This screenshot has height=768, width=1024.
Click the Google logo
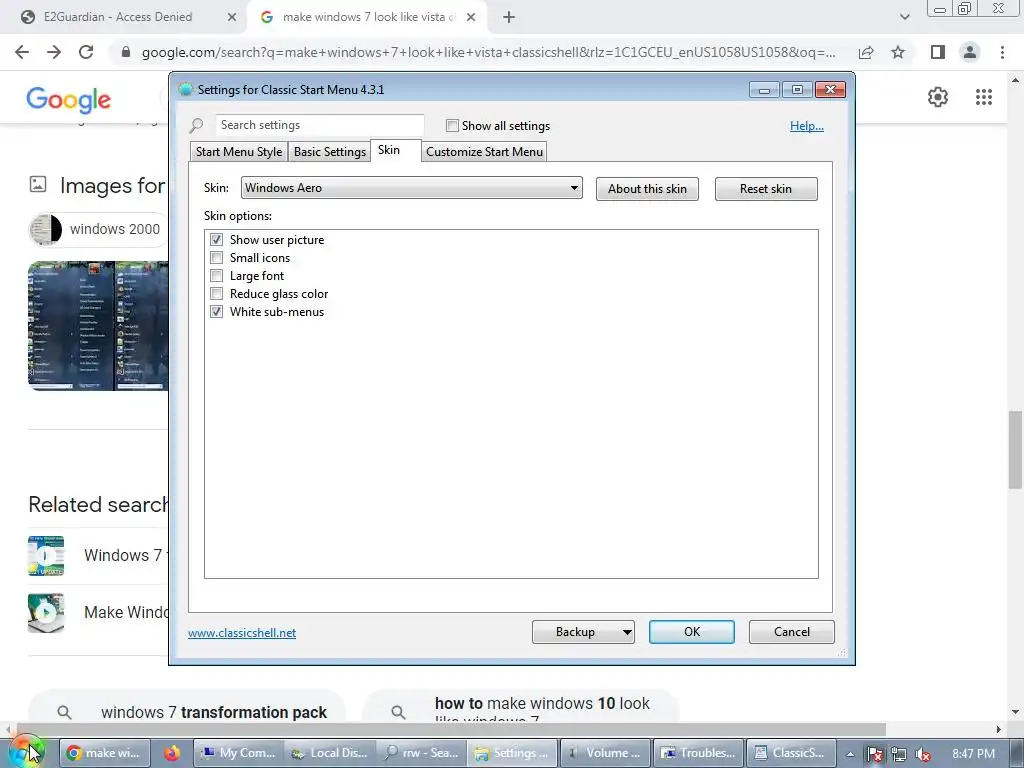pos(69,99)
